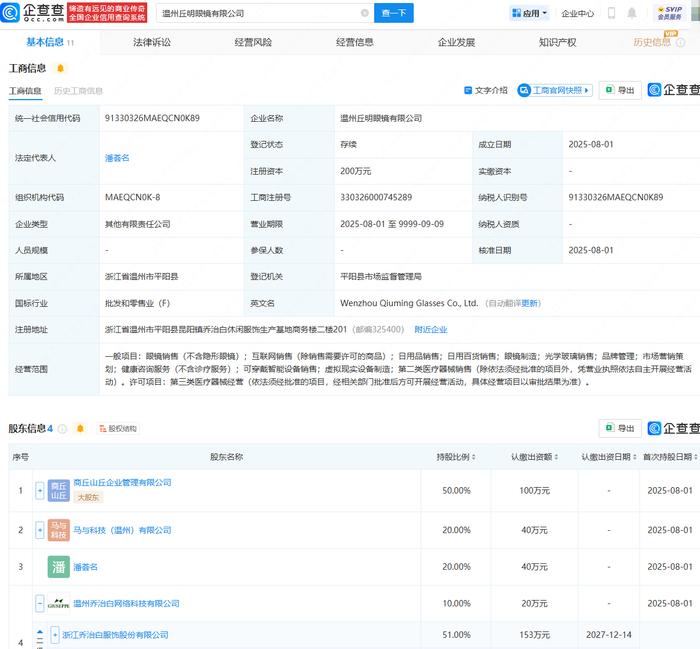This screenshot has width=700, height=649.
Task: Click the alert bell beside 股东信息
Action: [80, 429]
